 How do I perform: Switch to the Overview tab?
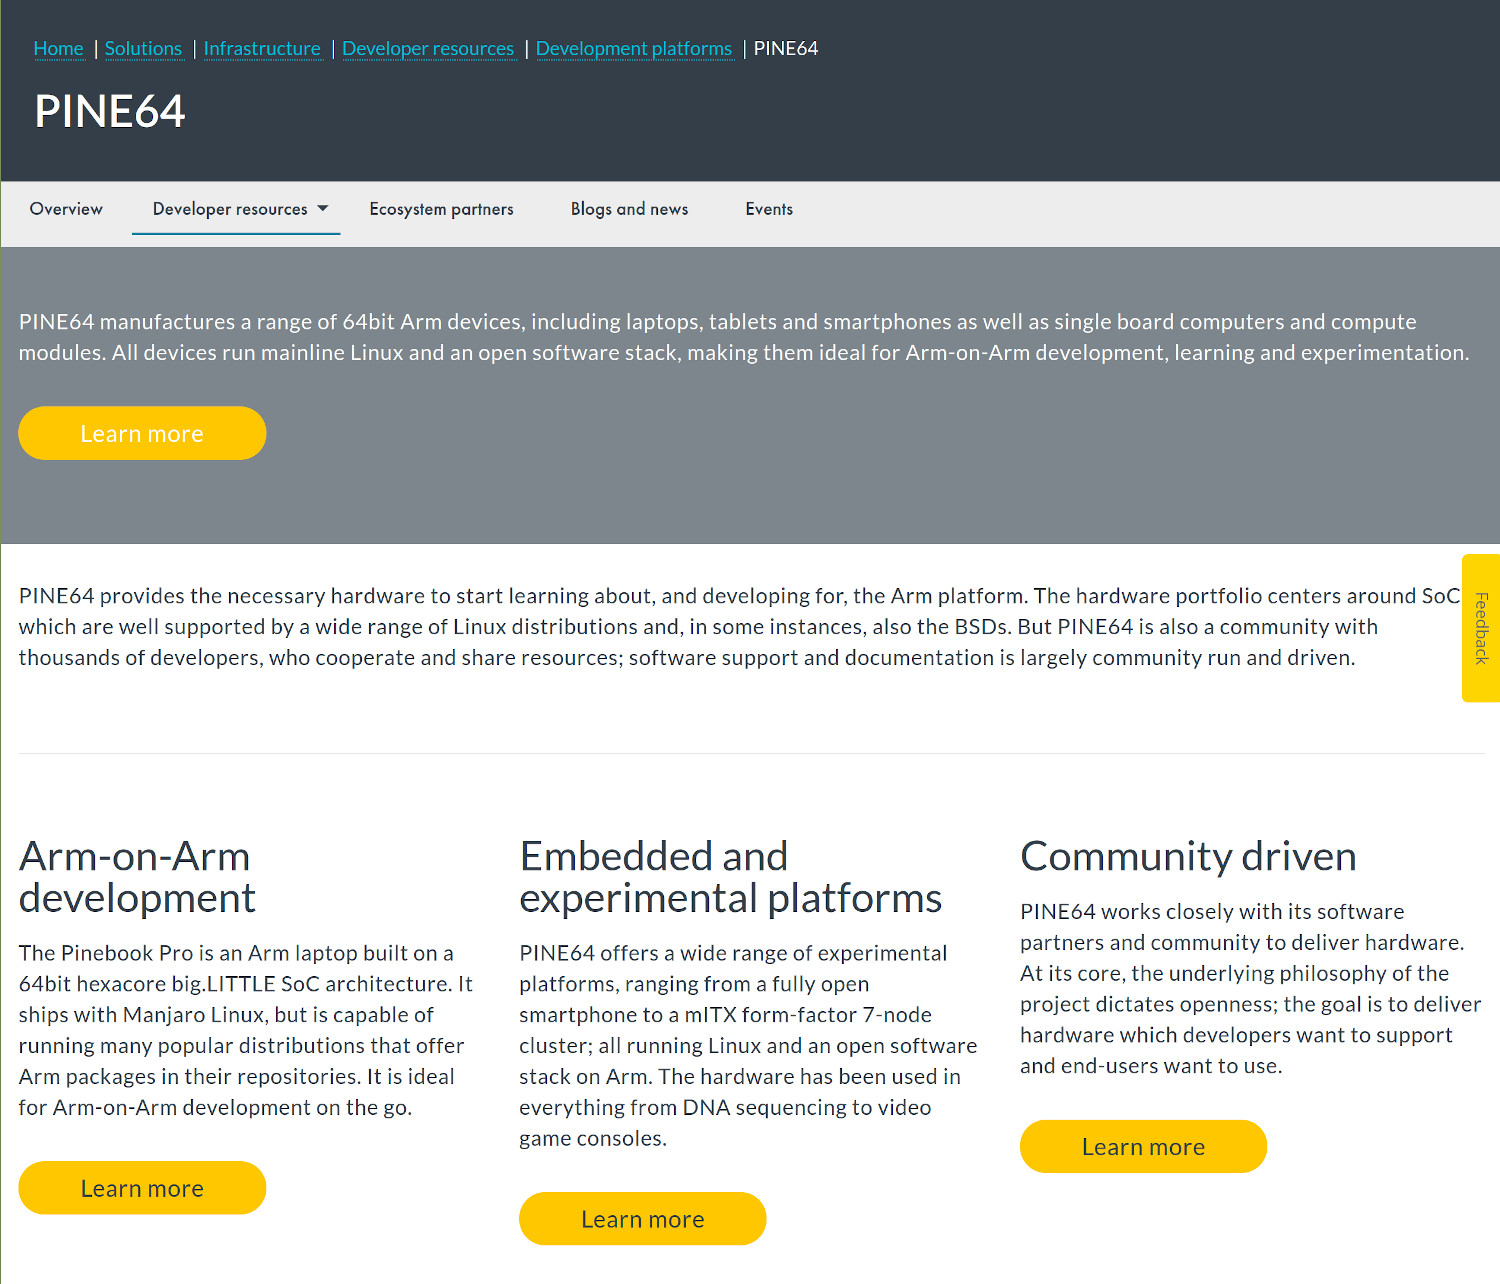[x=66, y=209]
